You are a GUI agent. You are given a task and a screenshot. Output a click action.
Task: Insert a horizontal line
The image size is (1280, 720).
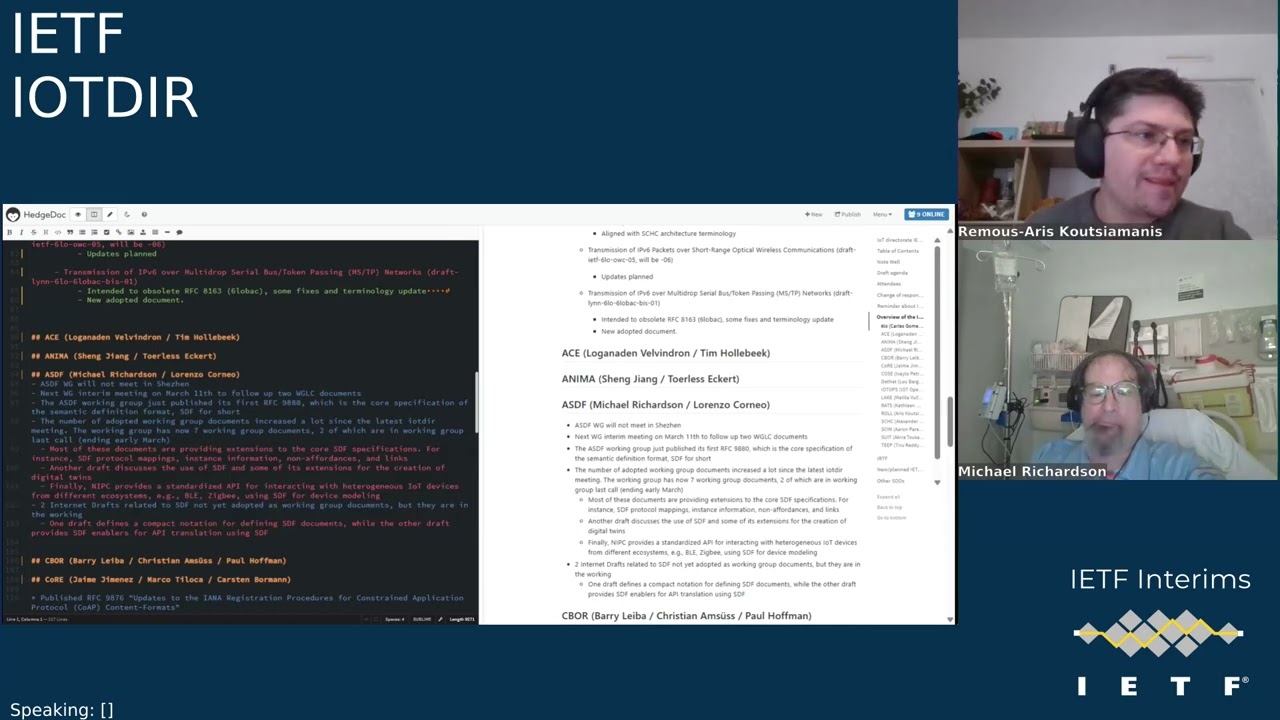point(167,232)
